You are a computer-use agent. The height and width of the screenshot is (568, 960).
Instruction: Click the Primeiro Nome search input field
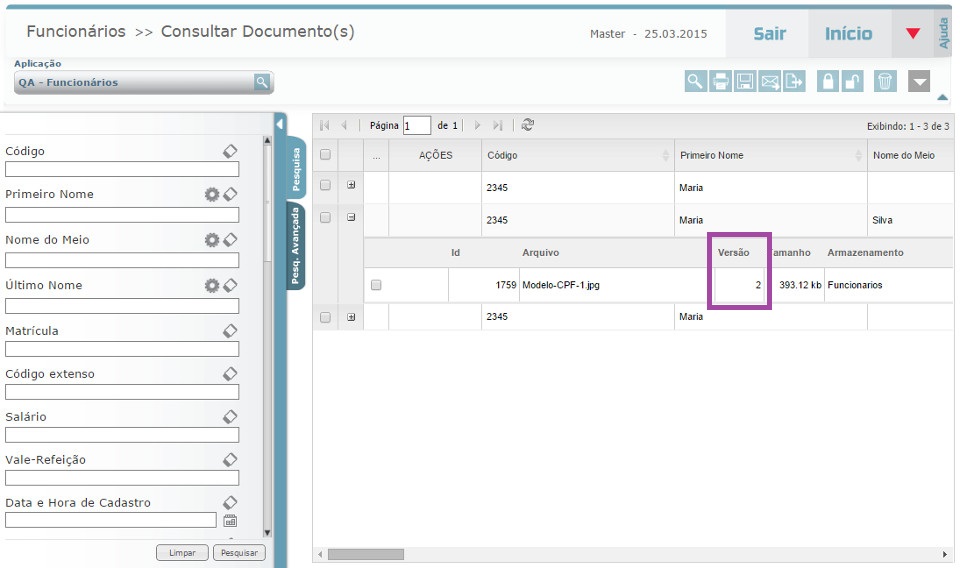[122, 215]
